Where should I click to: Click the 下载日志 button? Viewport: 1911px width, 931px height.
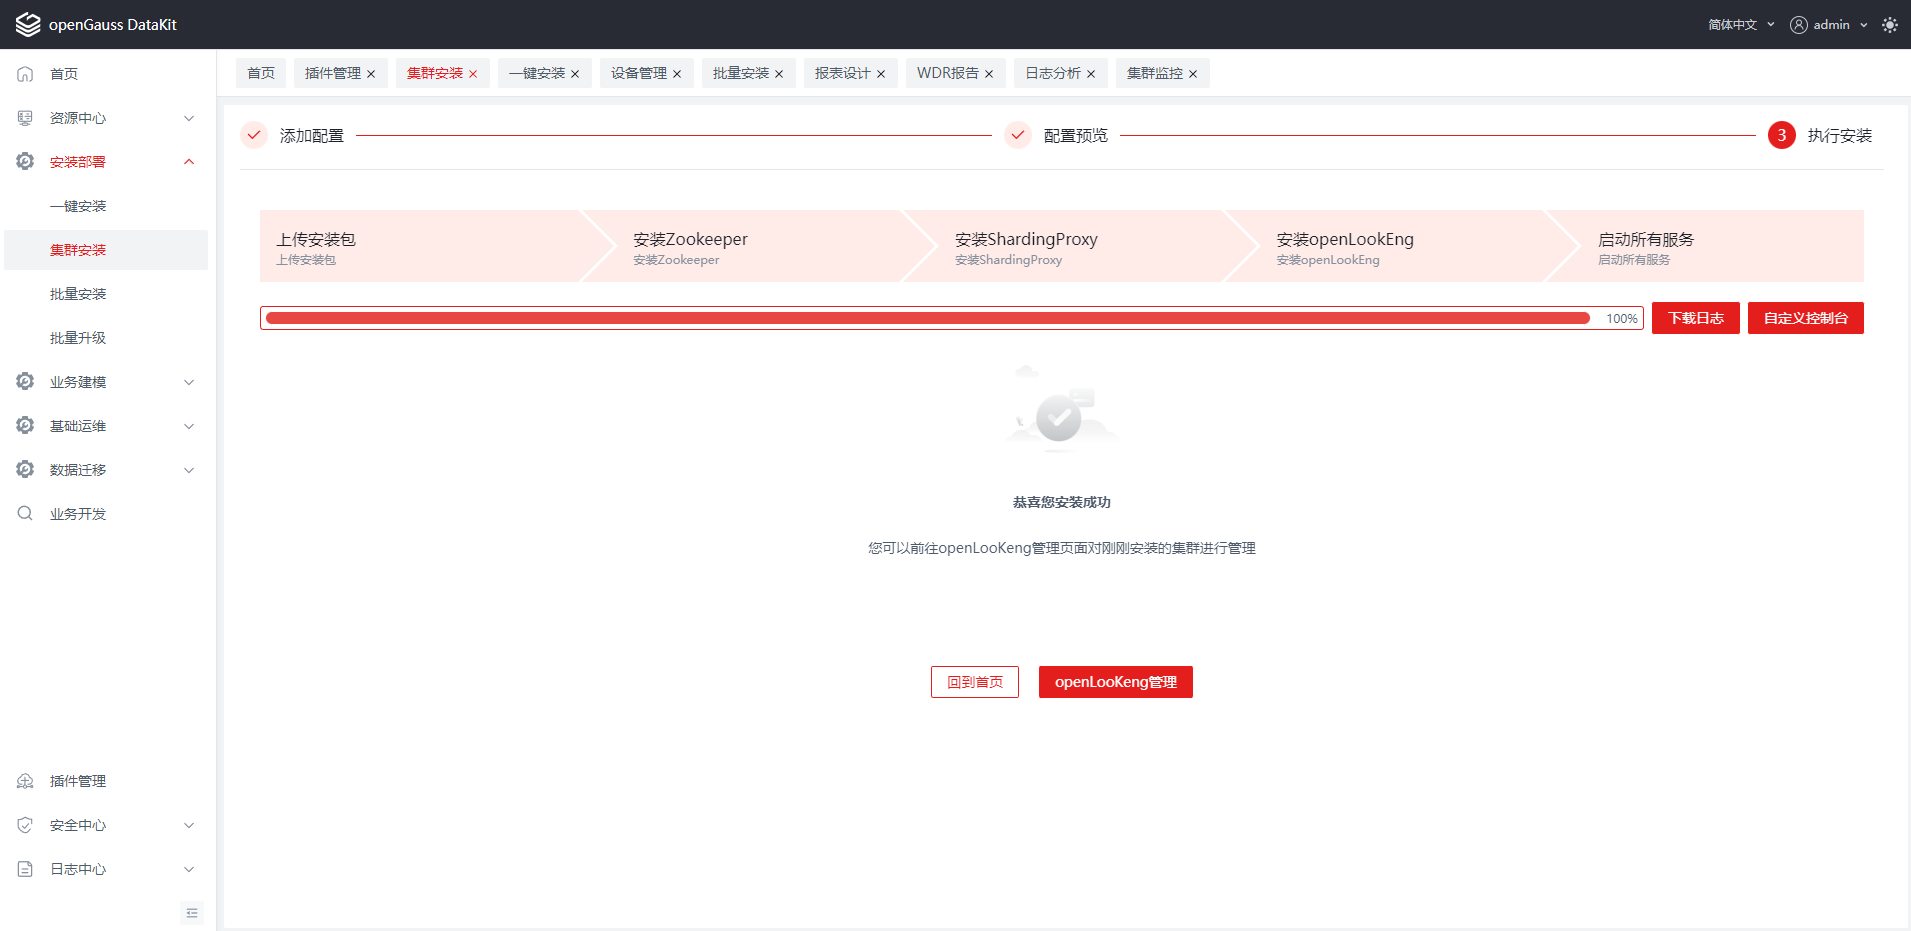click(1695, 318)
